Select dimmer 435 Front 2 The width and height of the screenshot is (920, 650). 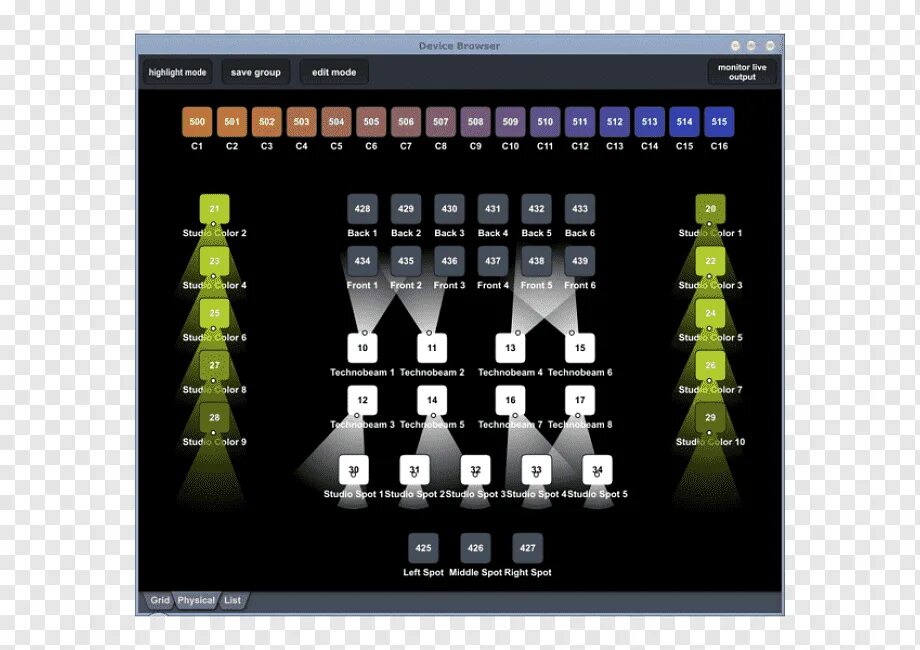point(406,261)
